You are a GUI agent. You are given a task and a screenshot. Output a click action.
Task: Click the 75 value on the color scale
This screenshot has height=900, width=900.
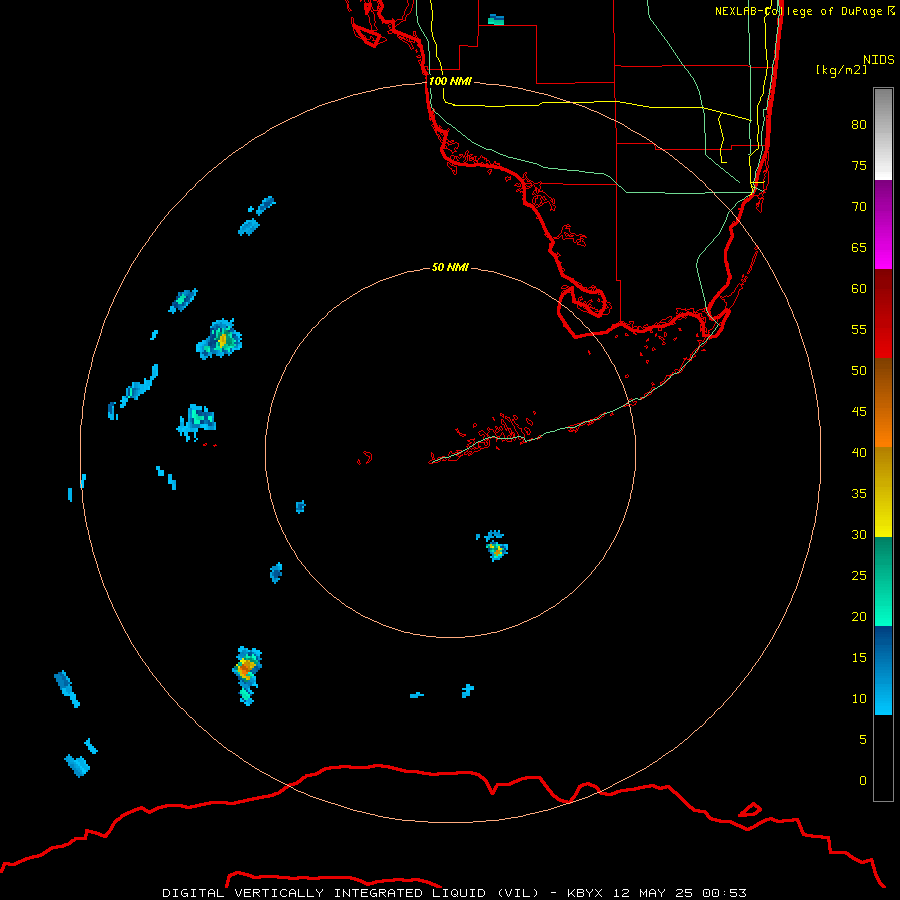[859, 166]
